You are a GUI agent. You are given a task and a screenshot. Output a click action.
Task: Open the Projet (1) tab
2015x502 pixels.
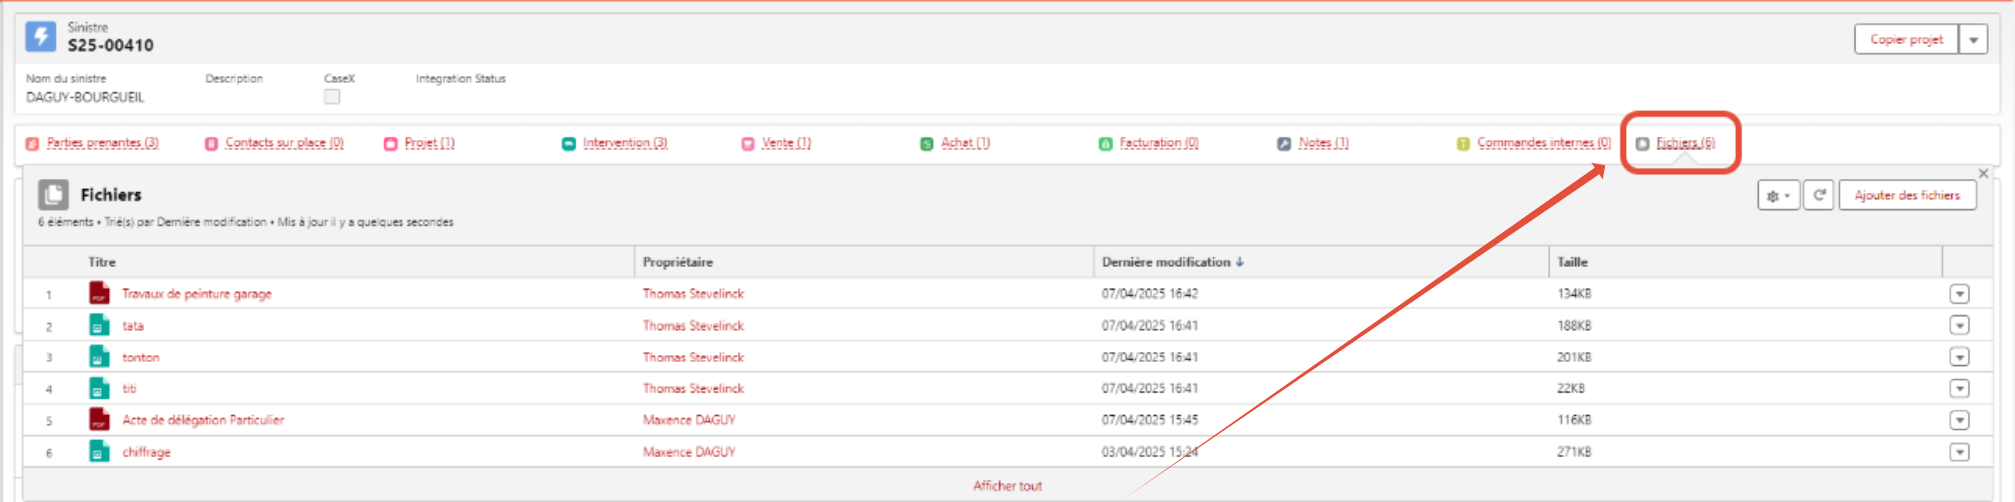click(x=429, y=143)
